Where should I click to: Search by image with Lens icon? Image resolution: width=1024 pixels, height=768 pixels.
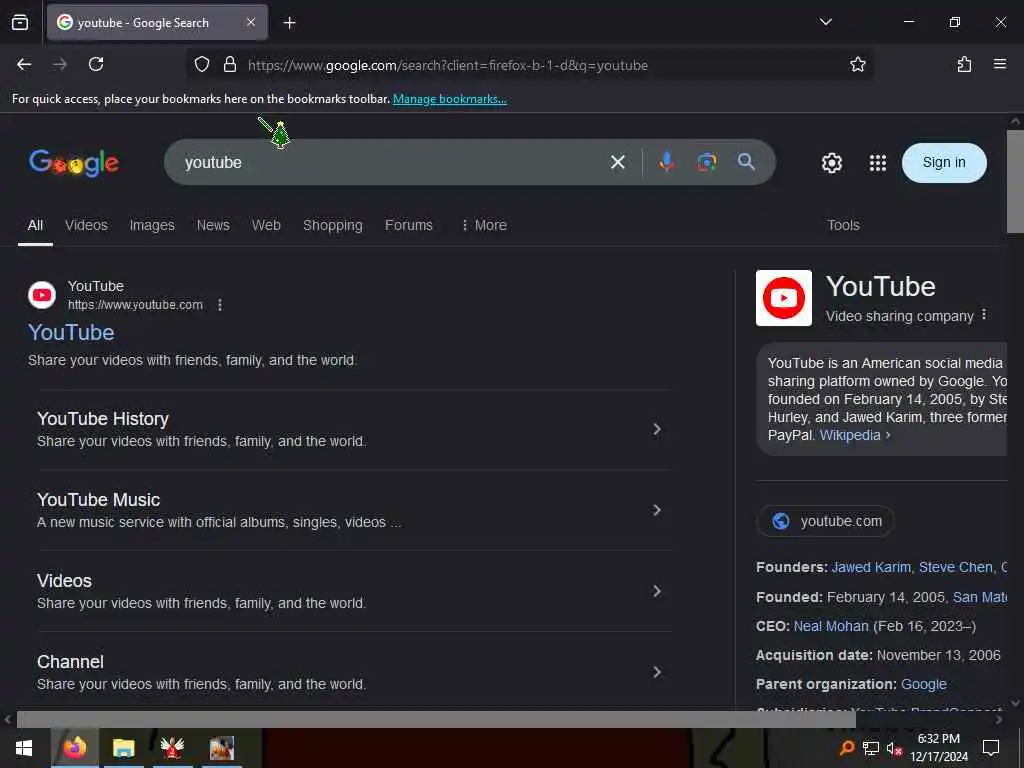point(707,162)
